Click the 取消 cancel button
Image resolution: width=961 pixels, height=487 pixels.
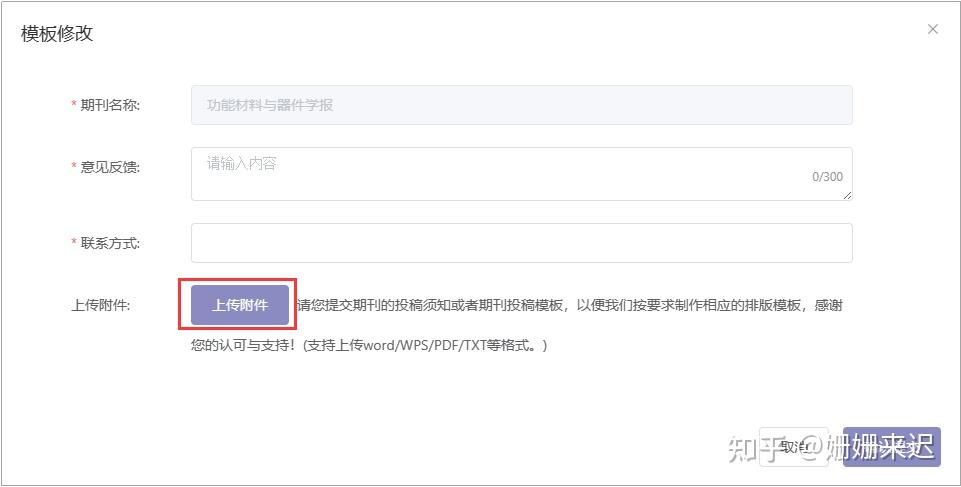(794, 447)
